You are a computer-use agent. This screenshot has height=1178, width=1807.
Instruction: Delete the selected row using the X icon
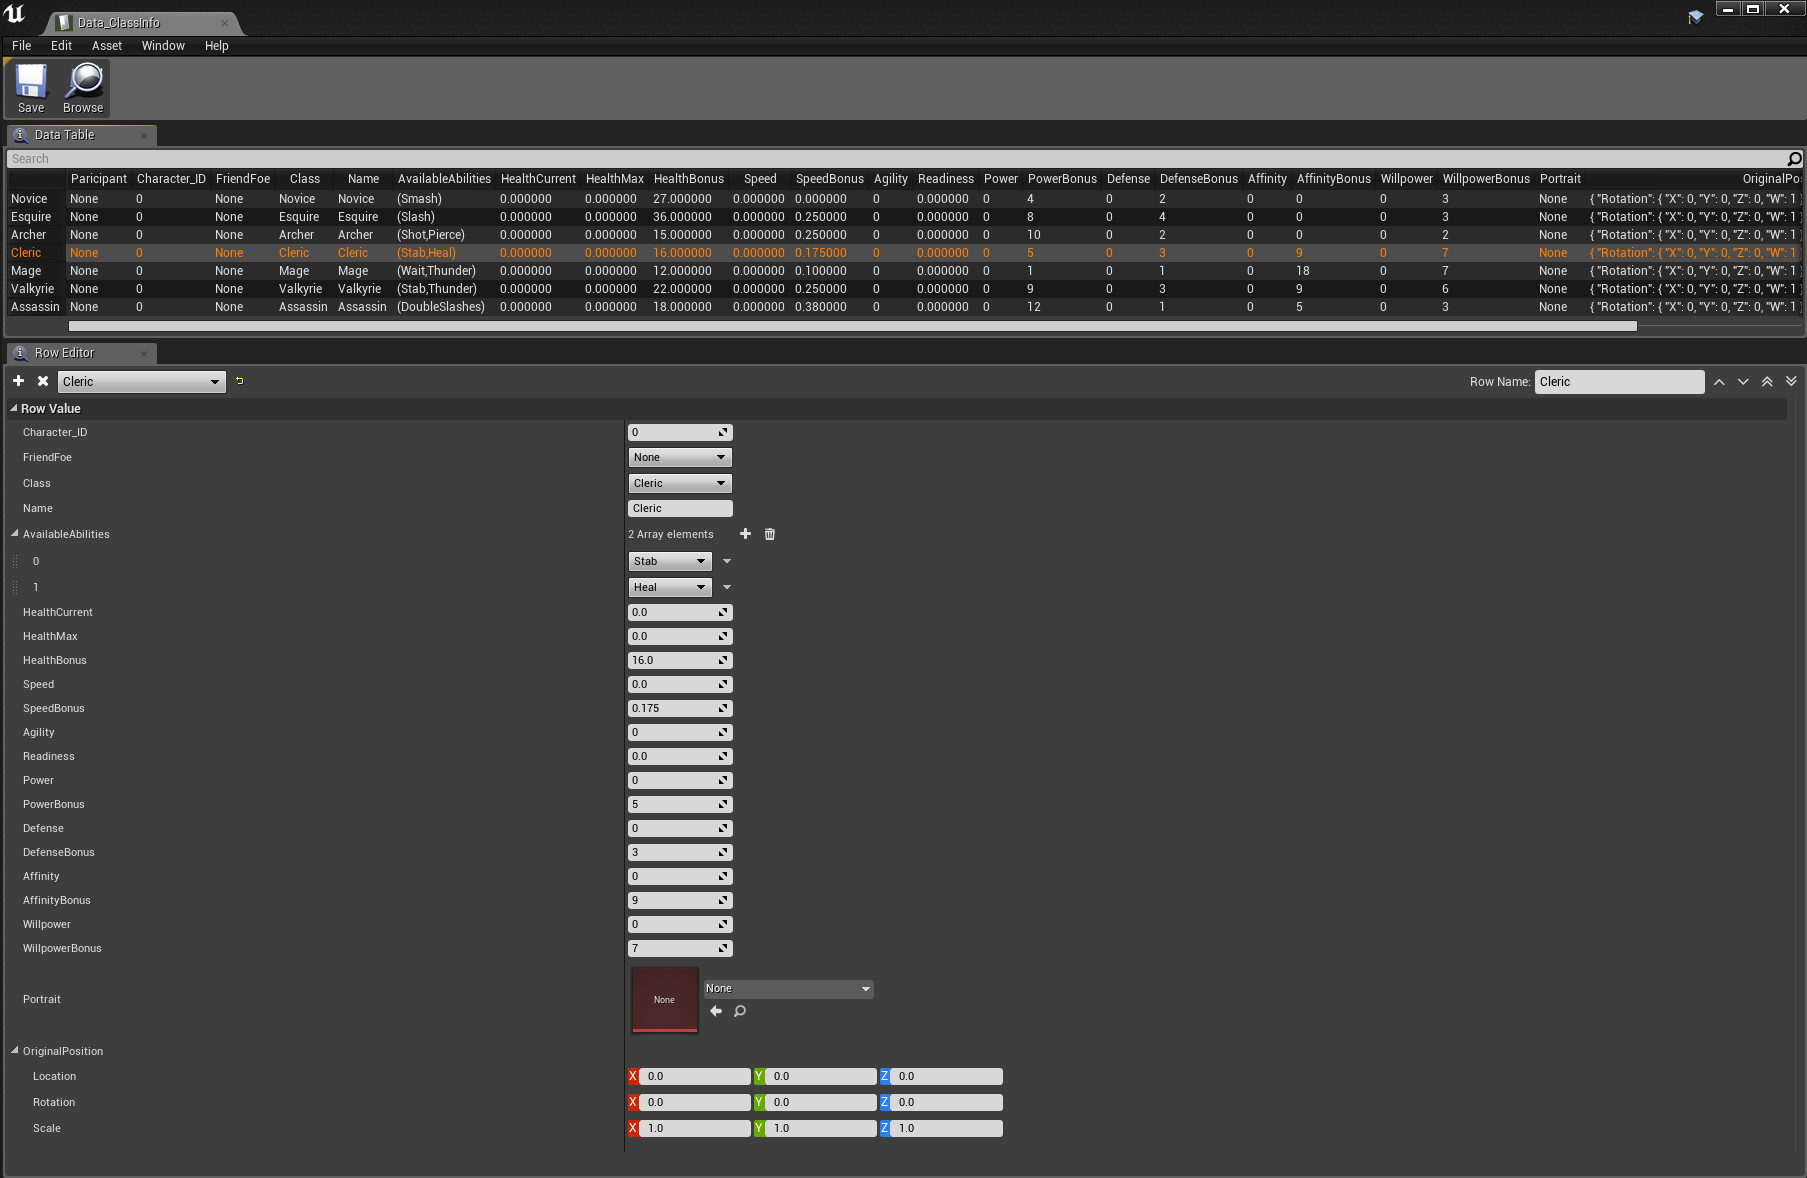coord(43,381)
